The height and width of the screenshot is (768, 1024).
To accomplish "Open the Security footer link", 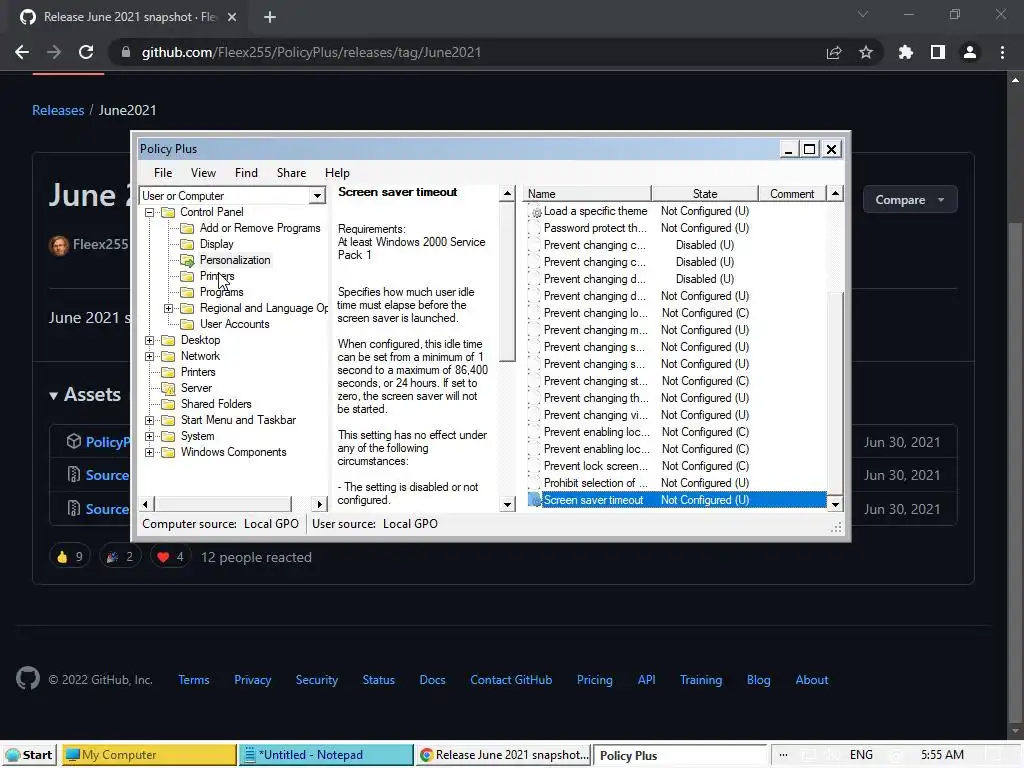I will 317,680.
